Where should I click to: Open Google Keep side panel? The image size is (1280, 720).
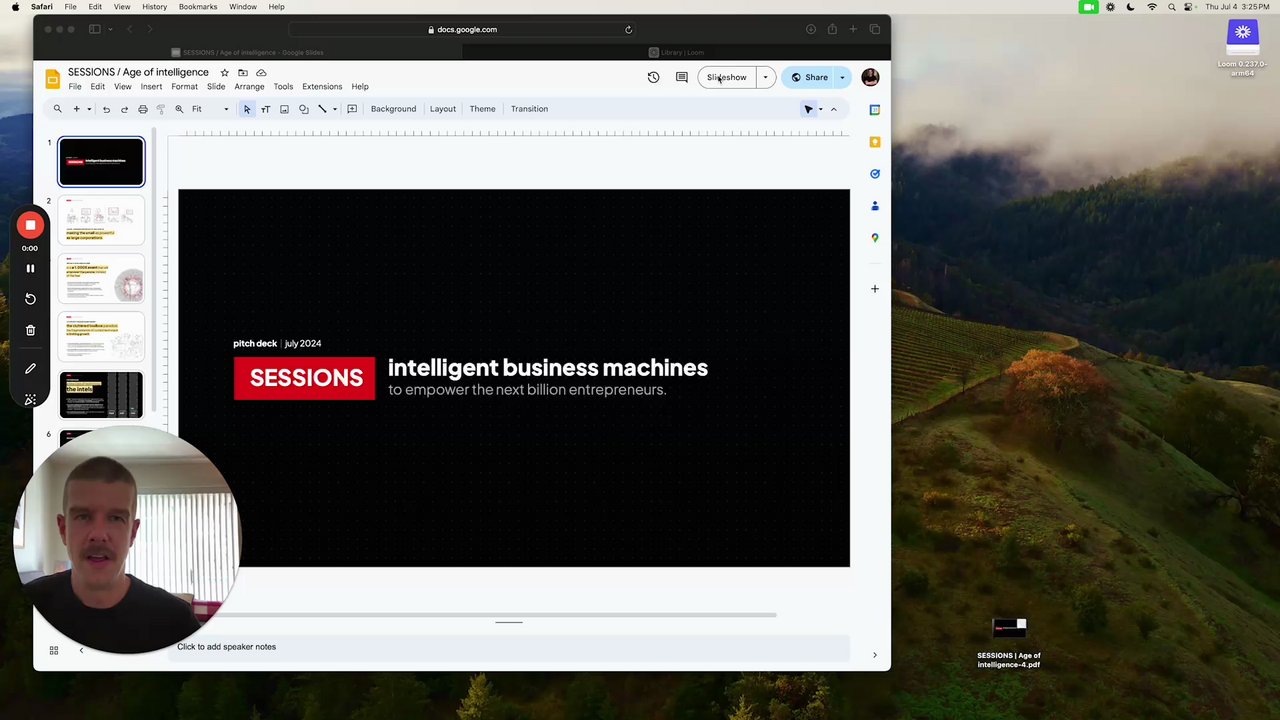pyautogui.click(x=875, y=142)
